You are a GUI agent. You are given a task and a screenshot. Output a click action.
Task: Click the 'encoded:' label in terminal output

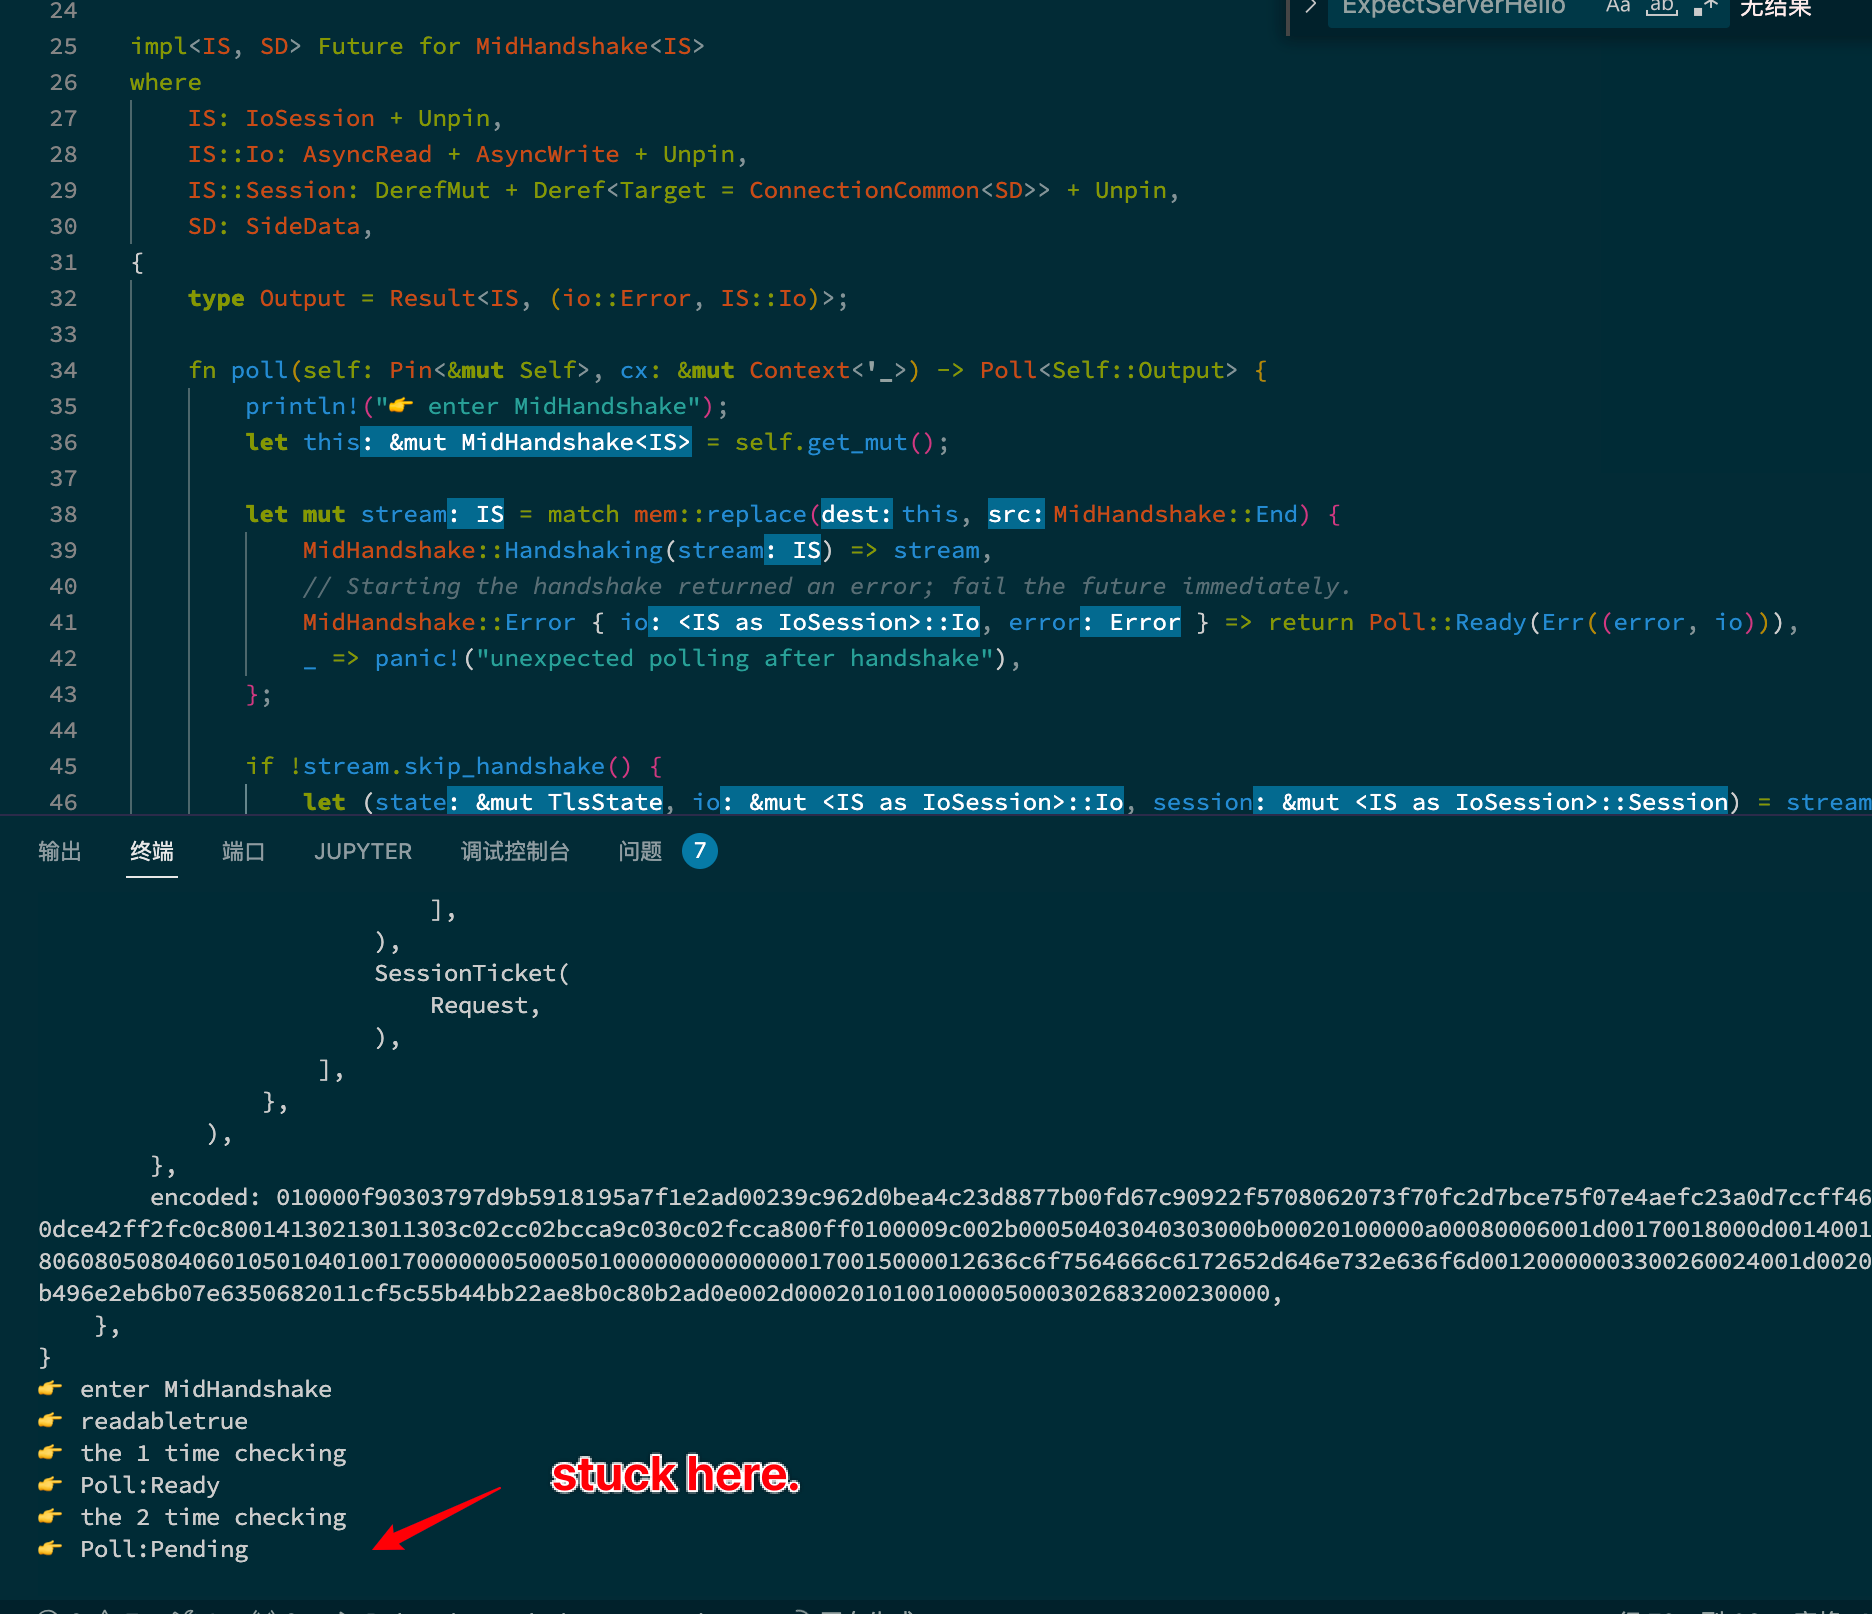point(205,1197)
